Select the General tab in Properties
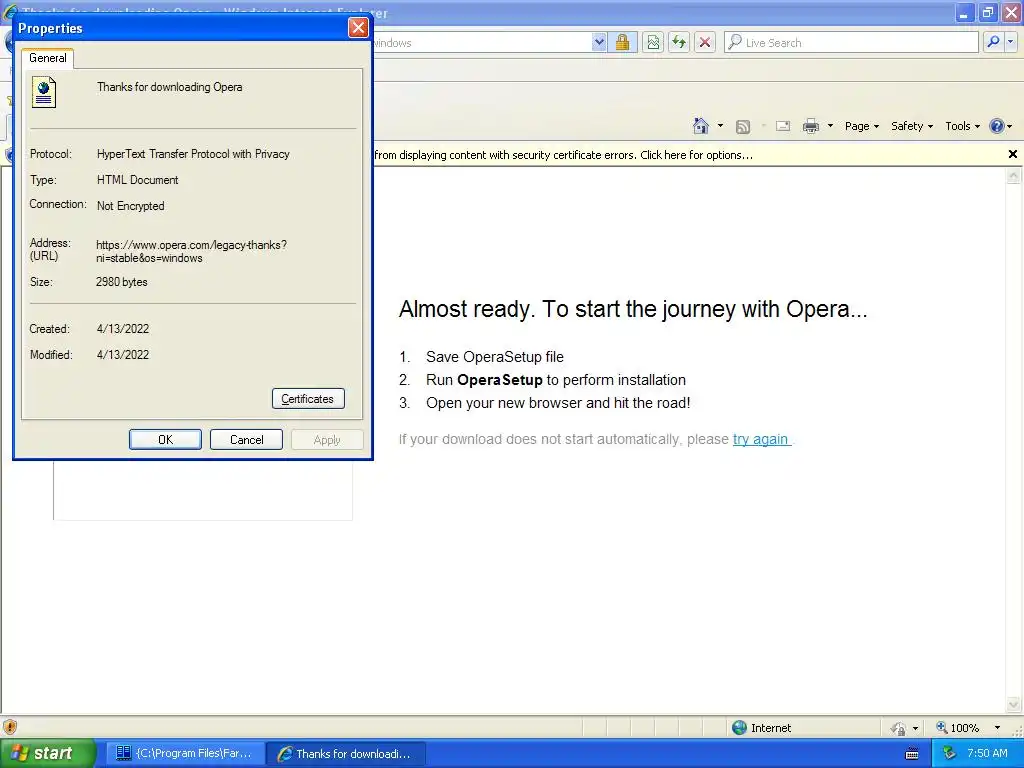This screenshot has width=1024, height=768. [x=48, y=58]
